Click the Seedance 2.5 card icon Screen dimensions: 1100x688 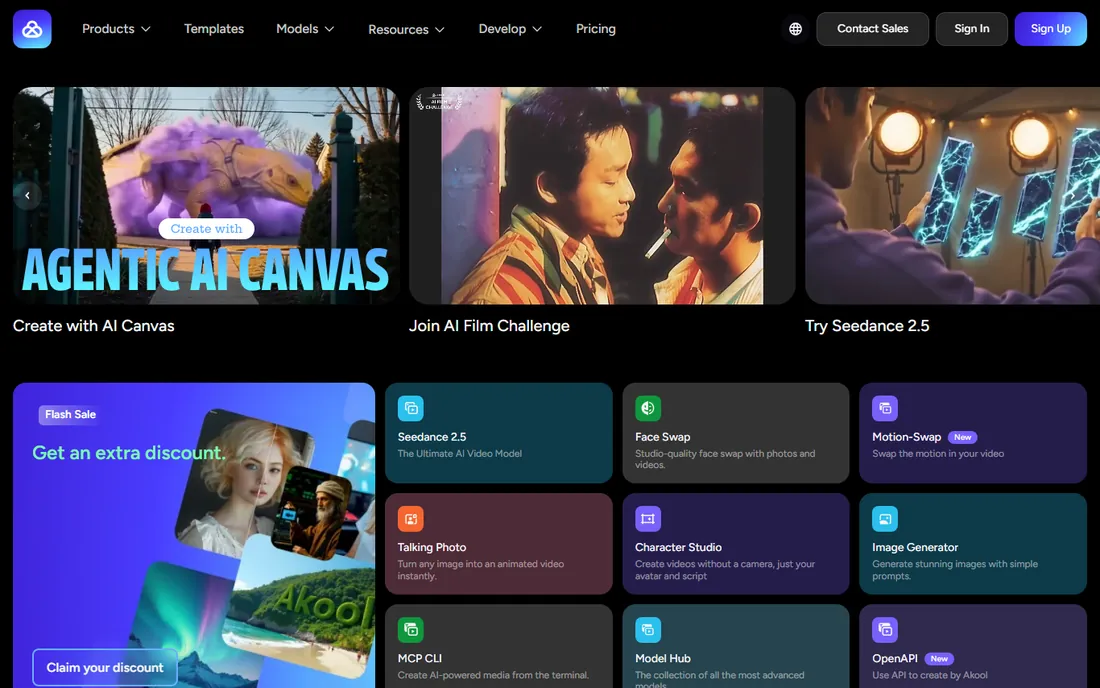click(x=410, y=408)
